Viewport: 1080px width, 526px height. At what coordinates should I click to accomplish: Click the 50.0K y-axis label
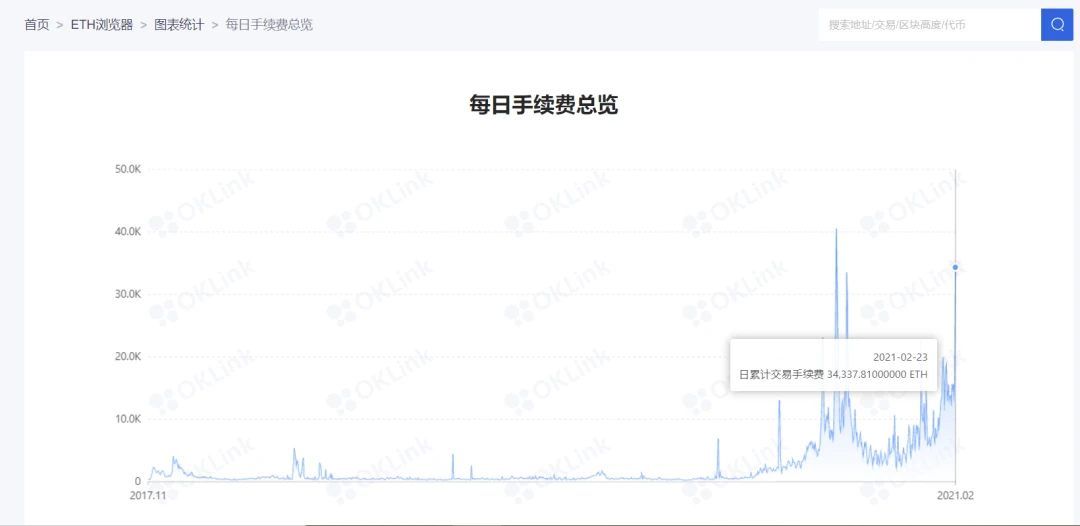point(128,169)
